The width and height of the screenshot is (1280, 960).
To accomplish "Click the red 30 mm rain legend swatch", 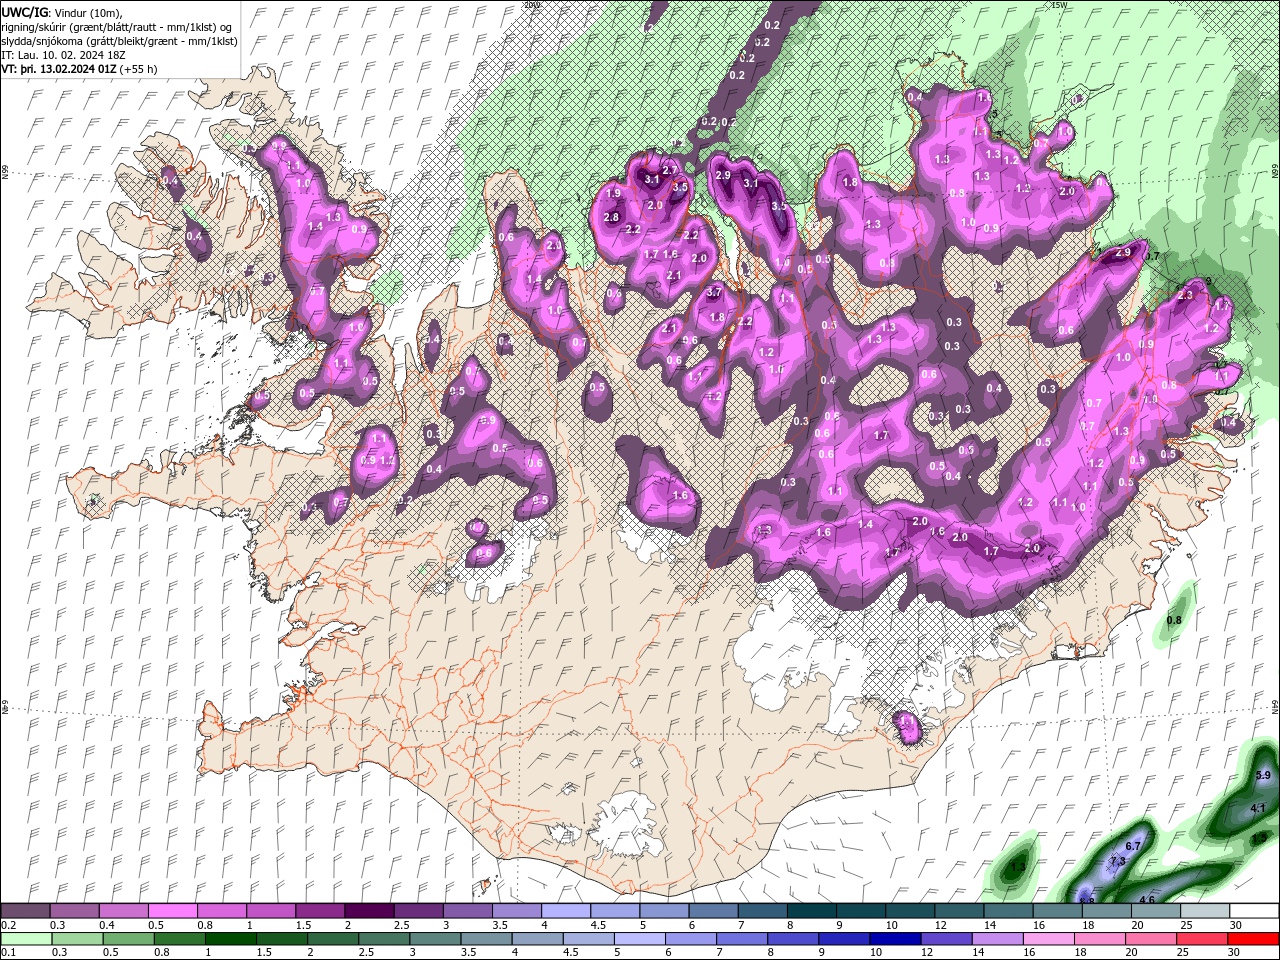I will coord(1252,938).
